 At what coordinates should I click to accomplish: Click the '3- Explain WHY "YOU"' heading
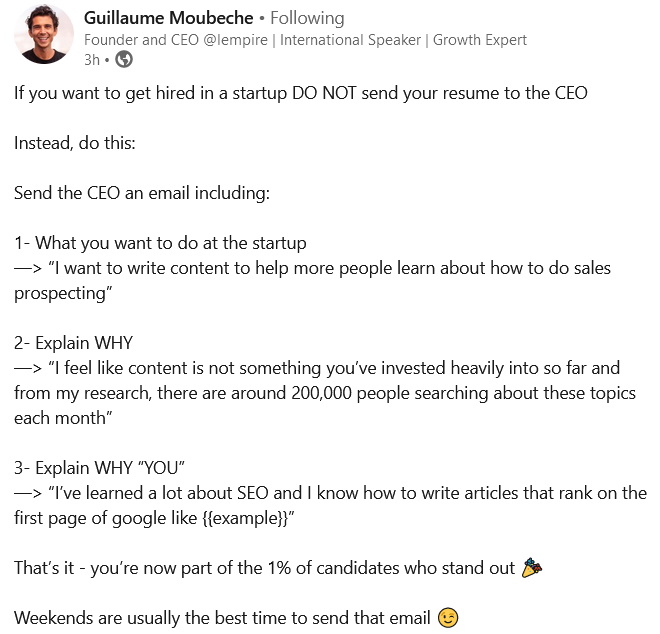point(99,468)
